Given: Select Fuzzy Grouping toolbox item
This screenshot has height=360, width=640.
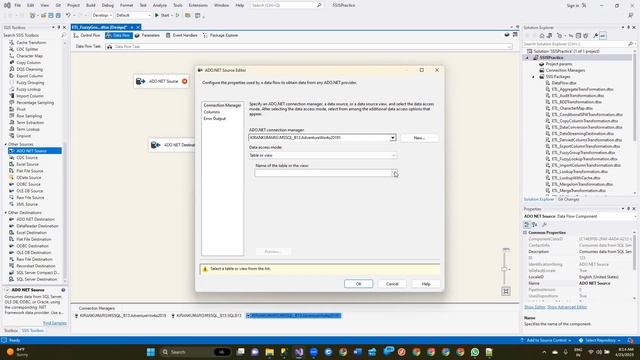Looking at the screenshot, I should [30, 82].
